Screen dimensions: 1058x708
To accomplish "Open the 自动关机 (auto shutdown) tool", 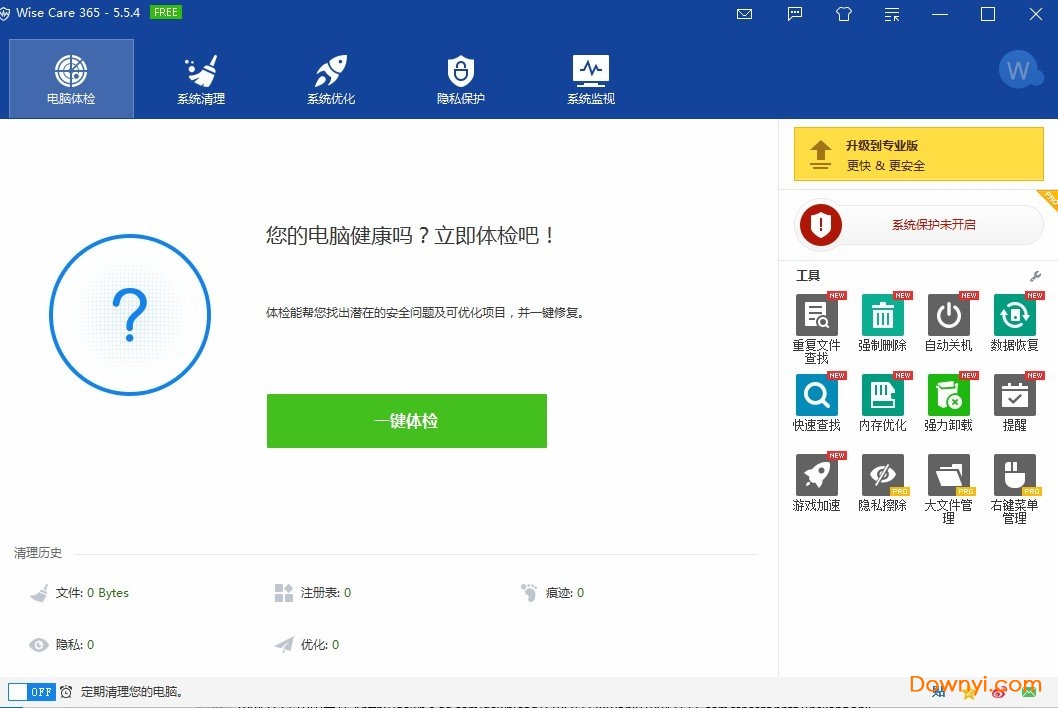I will pos(948,315).
